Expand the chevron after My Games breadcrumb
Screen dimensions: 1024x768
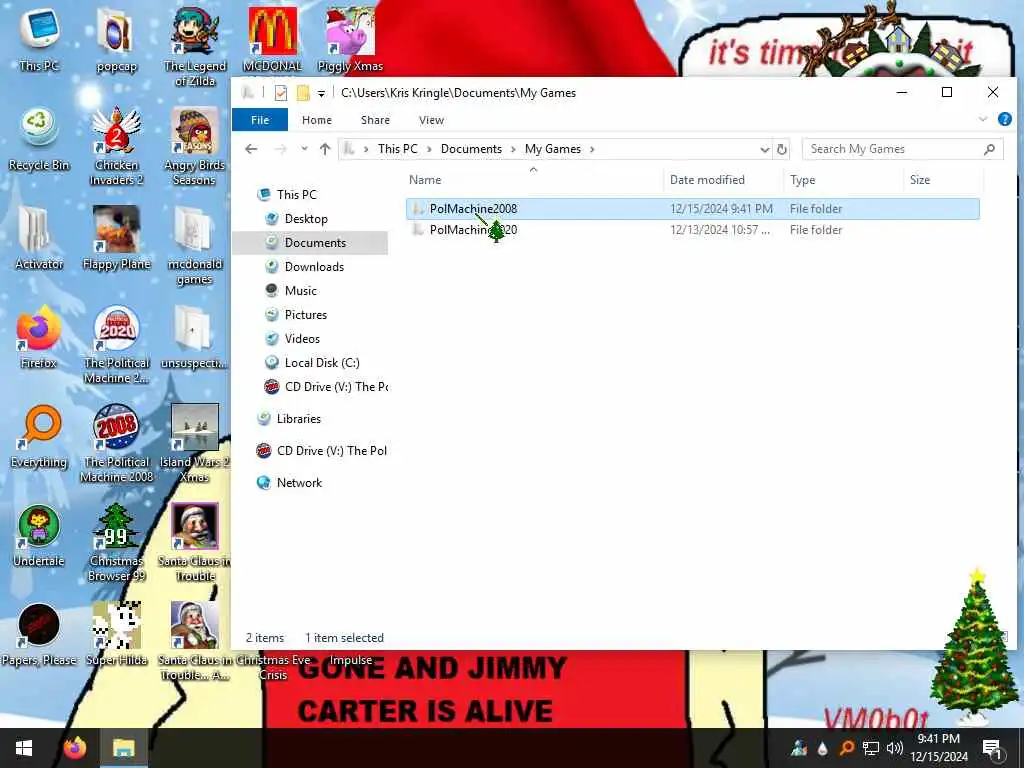click(x=592, y=150)
